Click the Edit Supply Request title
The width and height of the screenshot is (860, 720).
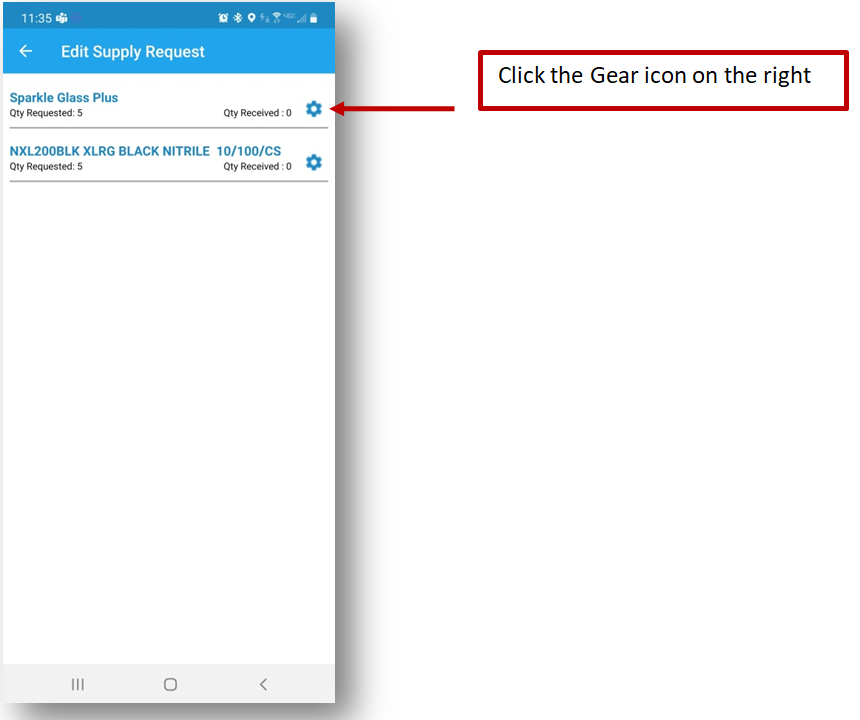coord(133,52)
